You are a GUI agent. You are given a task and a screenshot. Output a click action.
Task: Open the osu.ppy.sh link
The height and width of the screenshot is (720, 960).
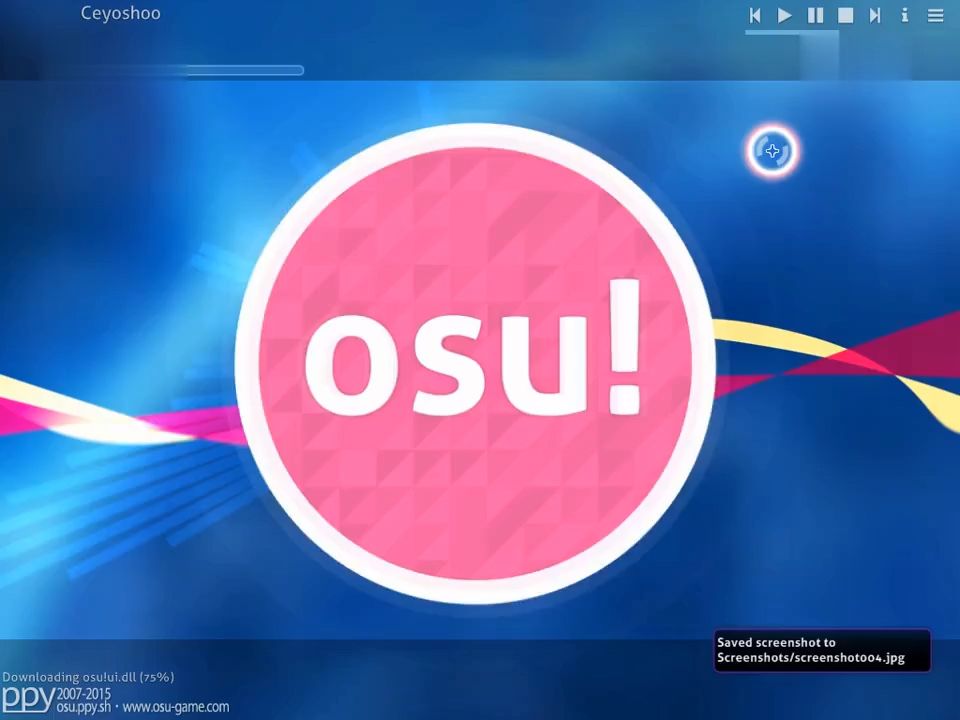coord(84,707)
